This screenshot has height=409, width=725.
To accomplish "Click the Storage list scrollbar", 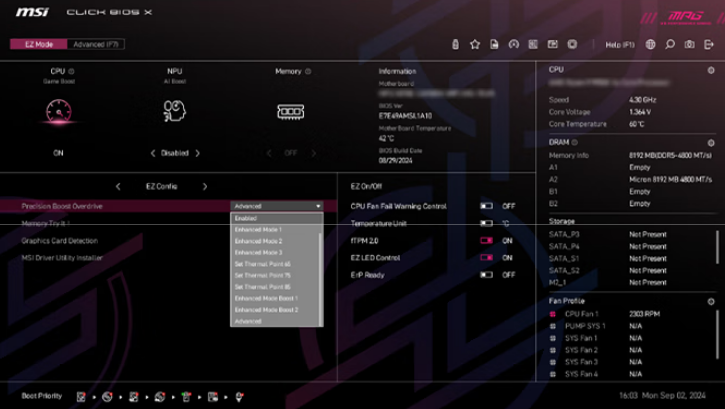I will click(x=717, y=247).
